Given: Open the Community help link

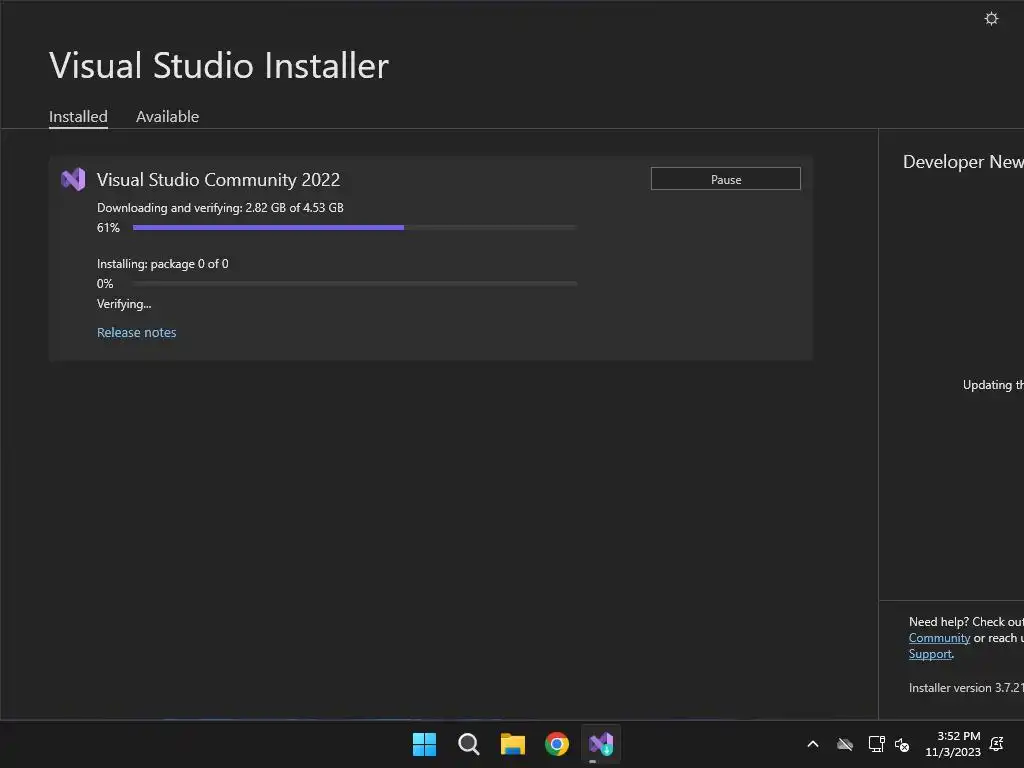Looking at the screenshot, I should pyautogui.click(x=939, y=638).
